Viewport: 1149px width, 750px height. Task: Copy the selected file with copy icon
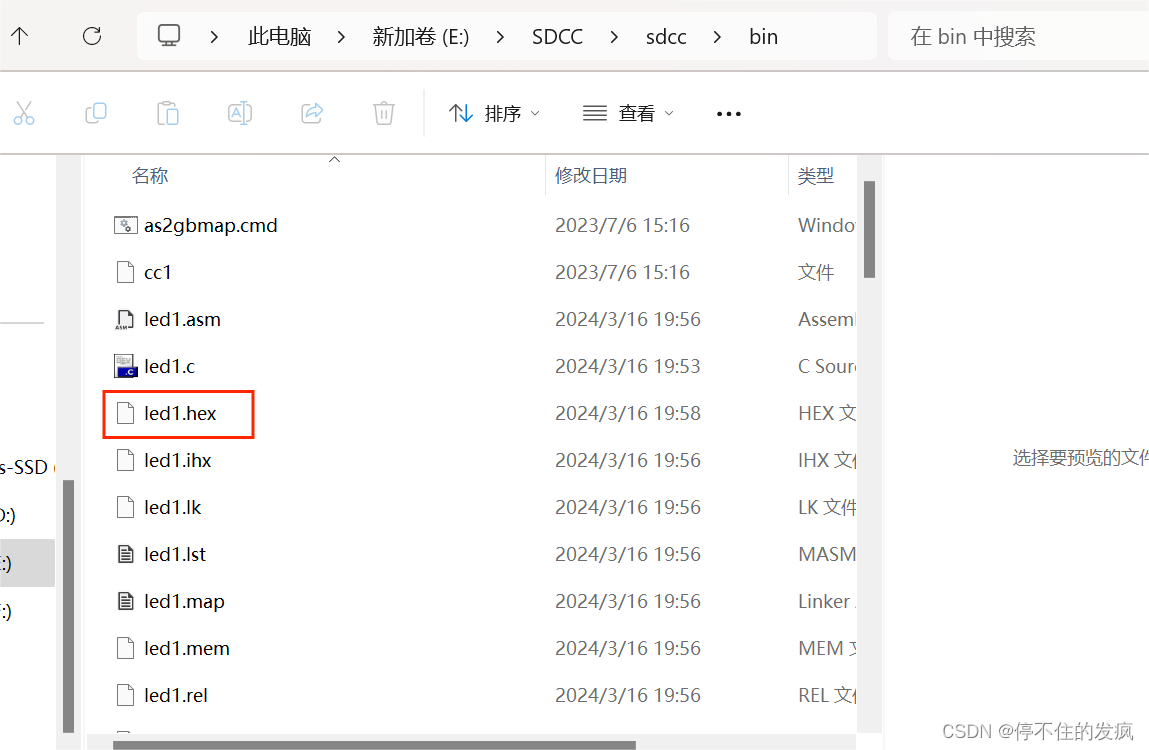96,113
